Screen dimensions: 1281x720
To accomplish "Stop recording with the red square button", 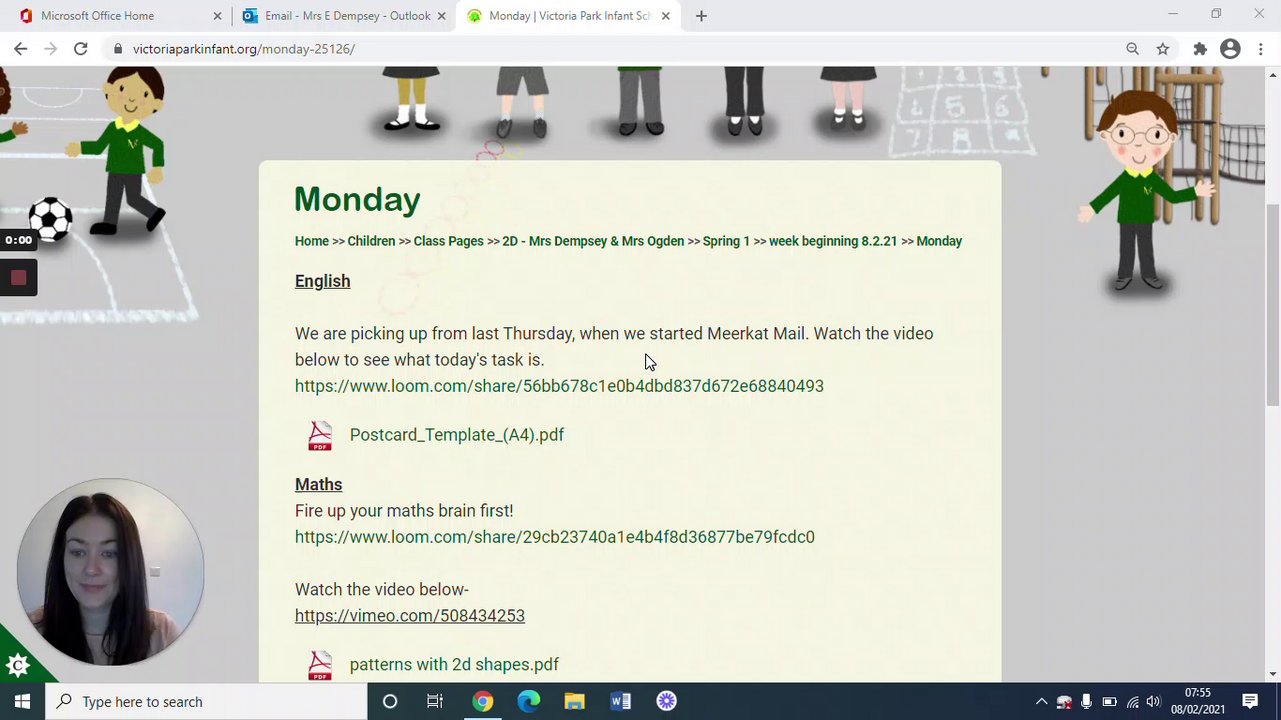I will 18,278.
